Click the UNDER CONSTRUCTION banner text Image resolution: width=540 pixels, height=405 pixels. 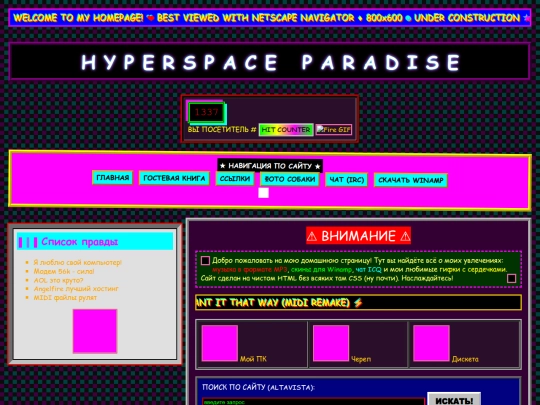pos(467,18)
